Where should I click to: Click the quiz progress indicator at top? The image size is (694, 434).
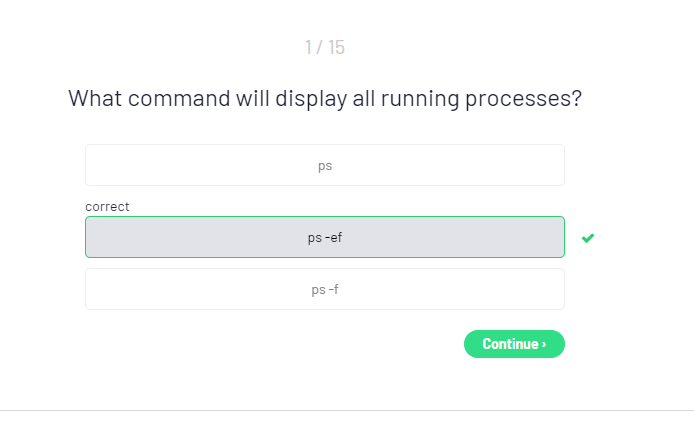point(325,47)
